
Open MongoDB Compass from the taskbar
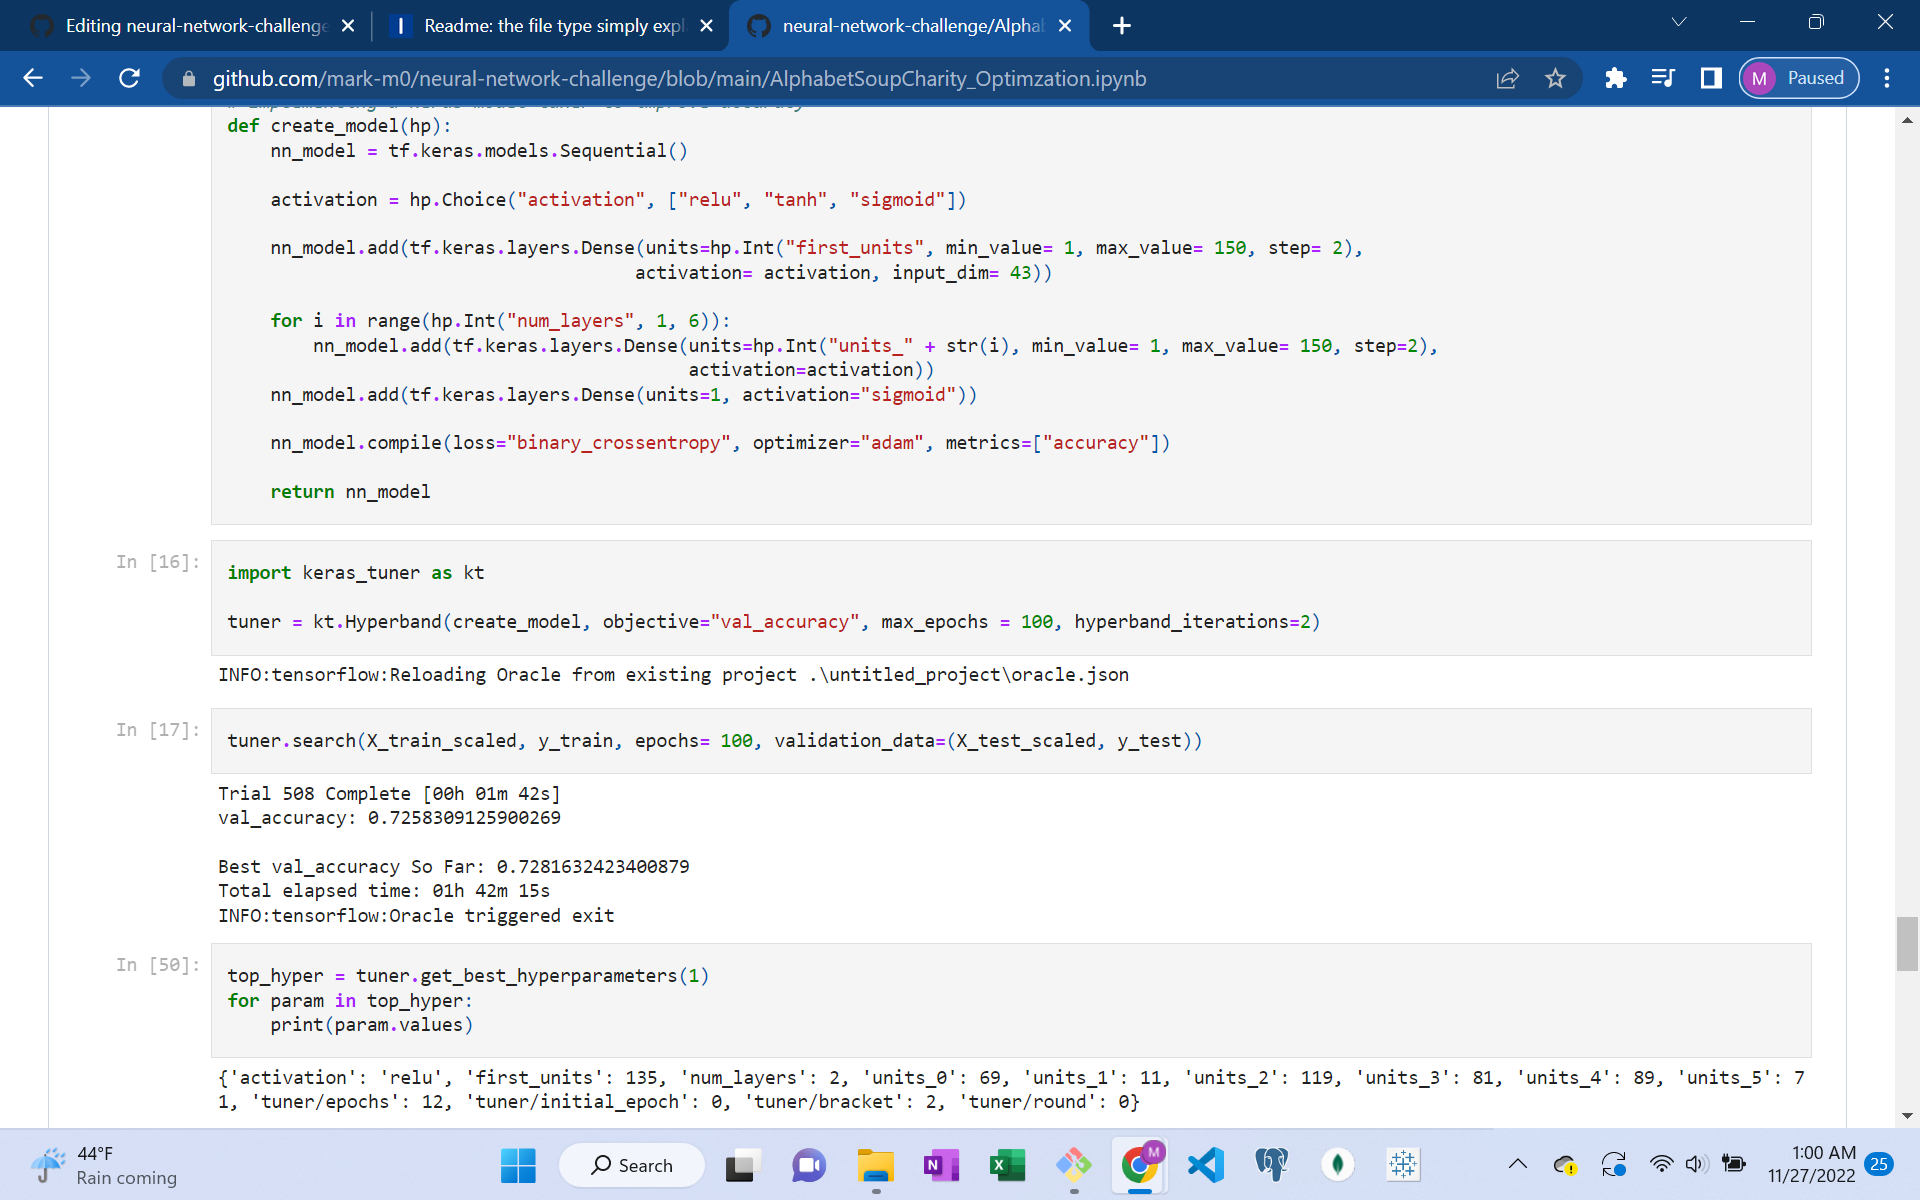pos(1339,1165)
